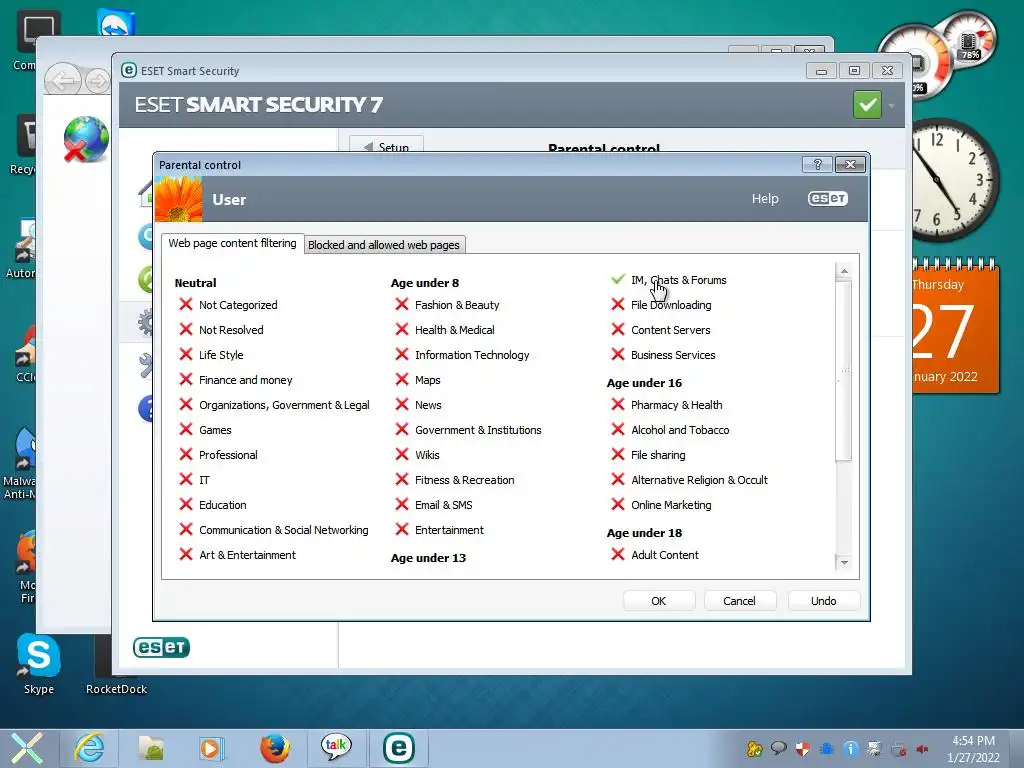Image resolution: width=1024 pixels, height=768 pixels.
Task: Click the Age under 16 heading
Action: [644, 383]
